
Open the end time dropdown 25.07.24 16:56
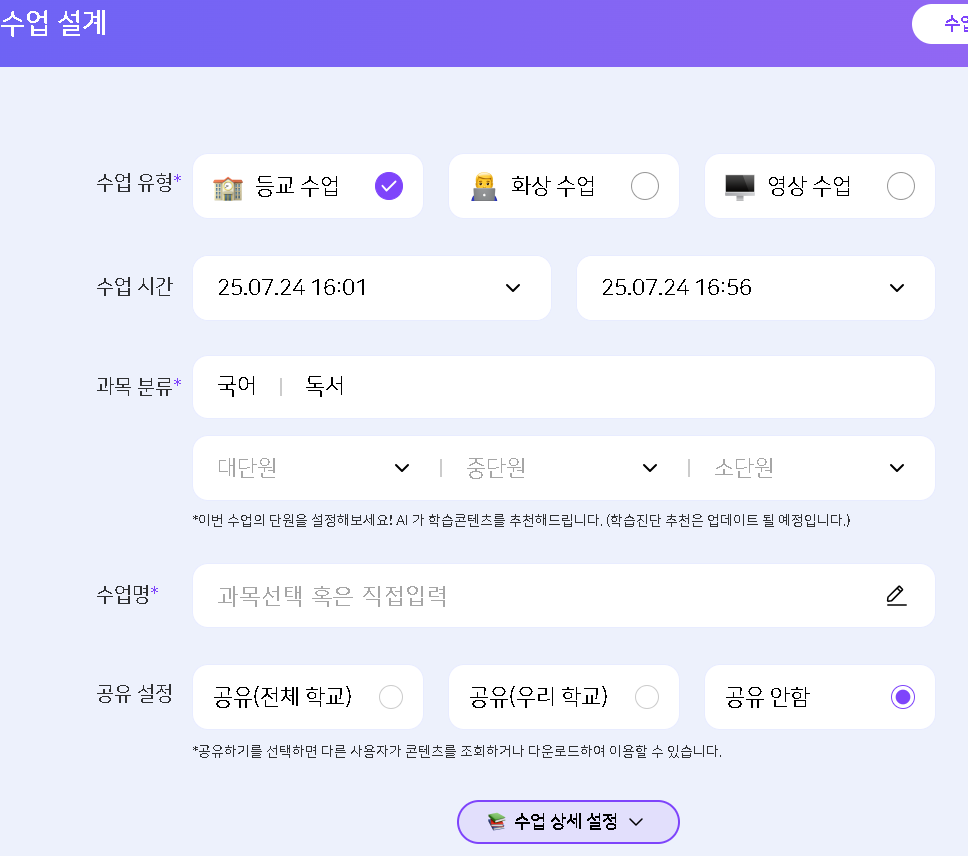755,288
